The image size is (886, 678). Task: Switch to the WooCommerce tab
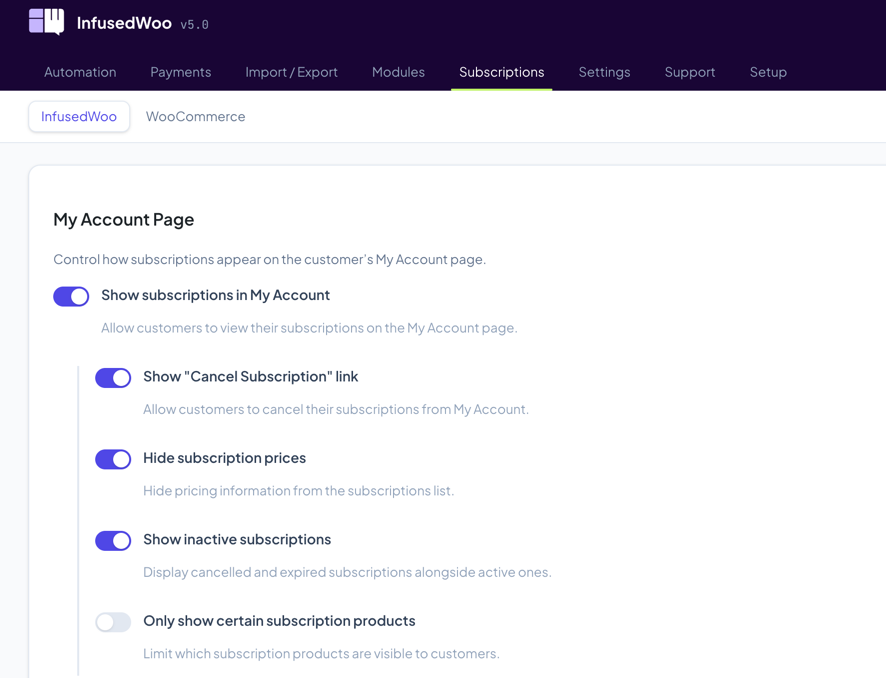pos(195,116)
